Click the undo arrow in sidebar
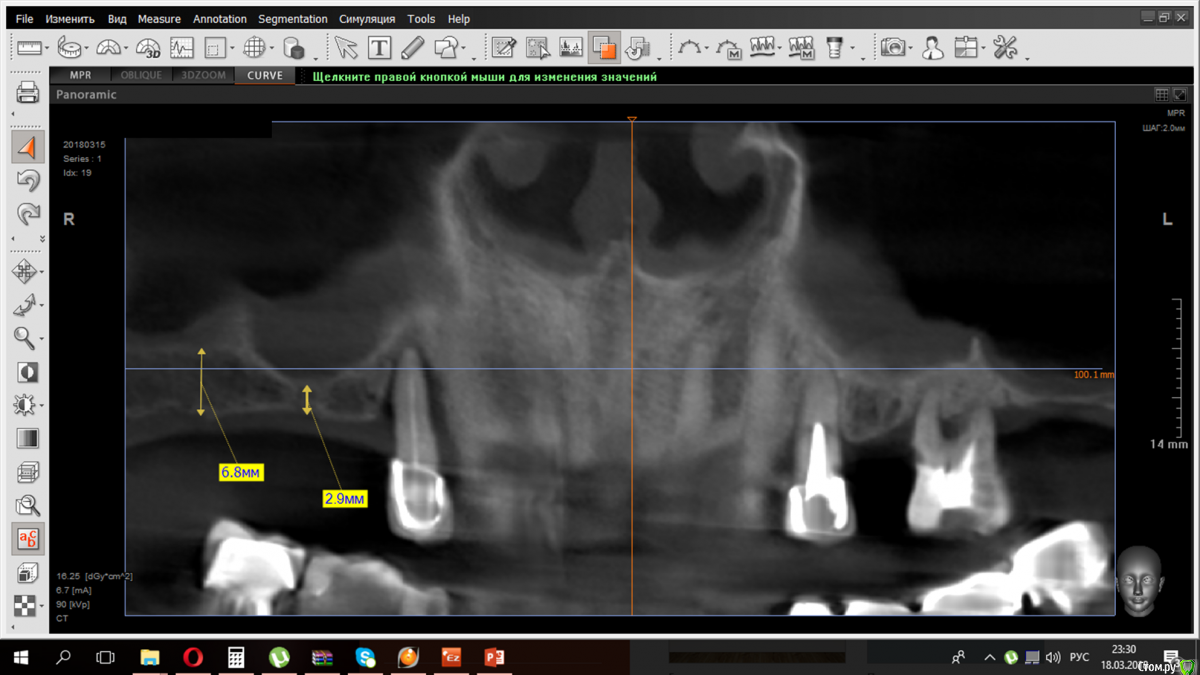 pyautogui.click(x=28, y=181)
